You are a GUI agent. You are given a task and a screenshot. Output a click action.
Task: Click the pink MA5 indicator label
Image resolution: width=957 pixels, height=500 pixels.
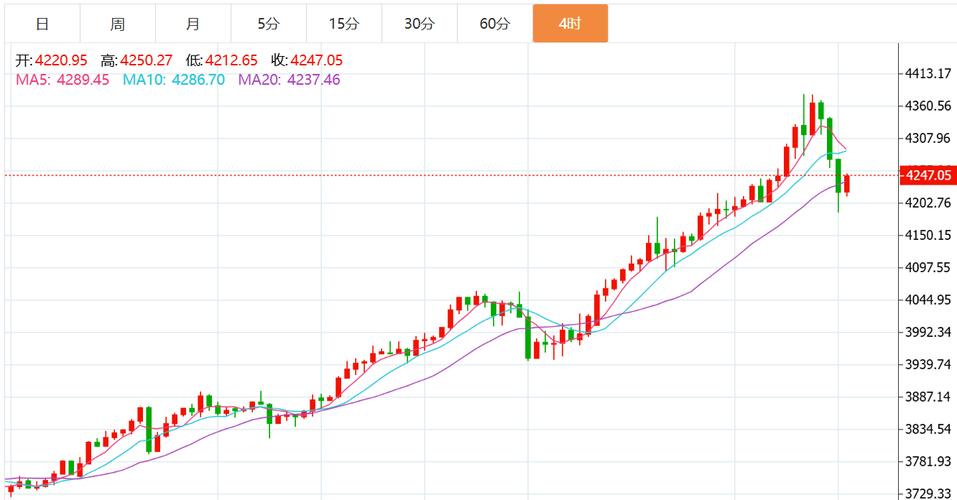pos(62,79)
